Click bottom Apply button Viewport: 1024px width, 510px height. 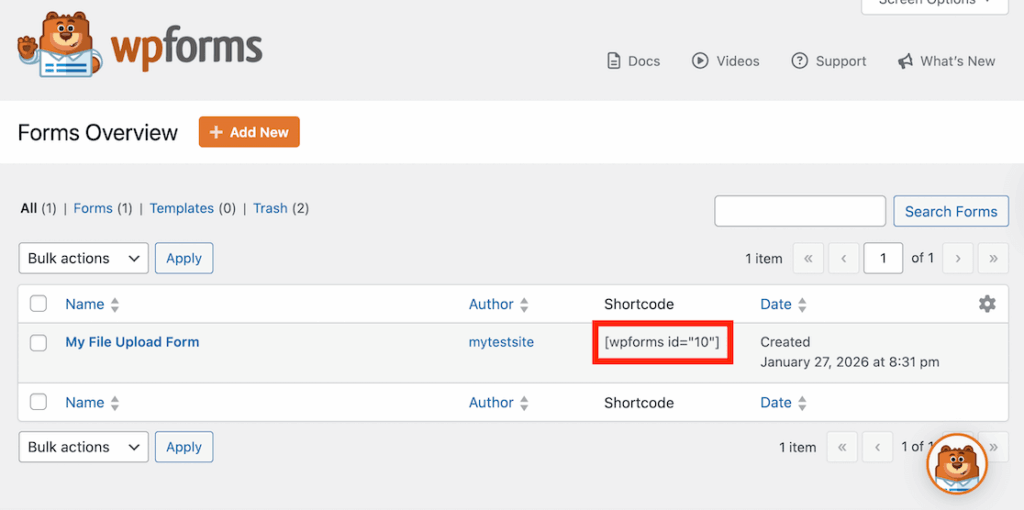point(184,447)
